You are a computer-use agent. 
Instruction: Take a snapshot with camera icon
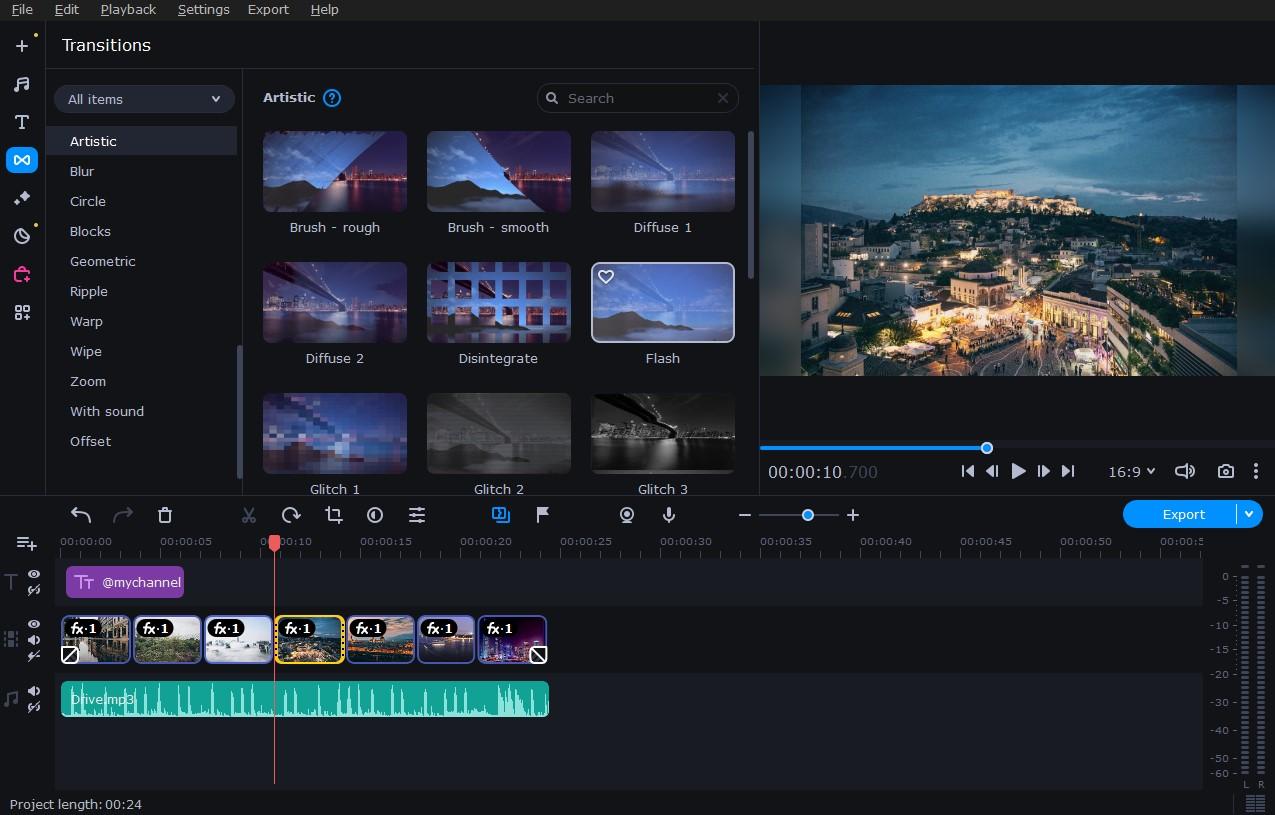1225,471
